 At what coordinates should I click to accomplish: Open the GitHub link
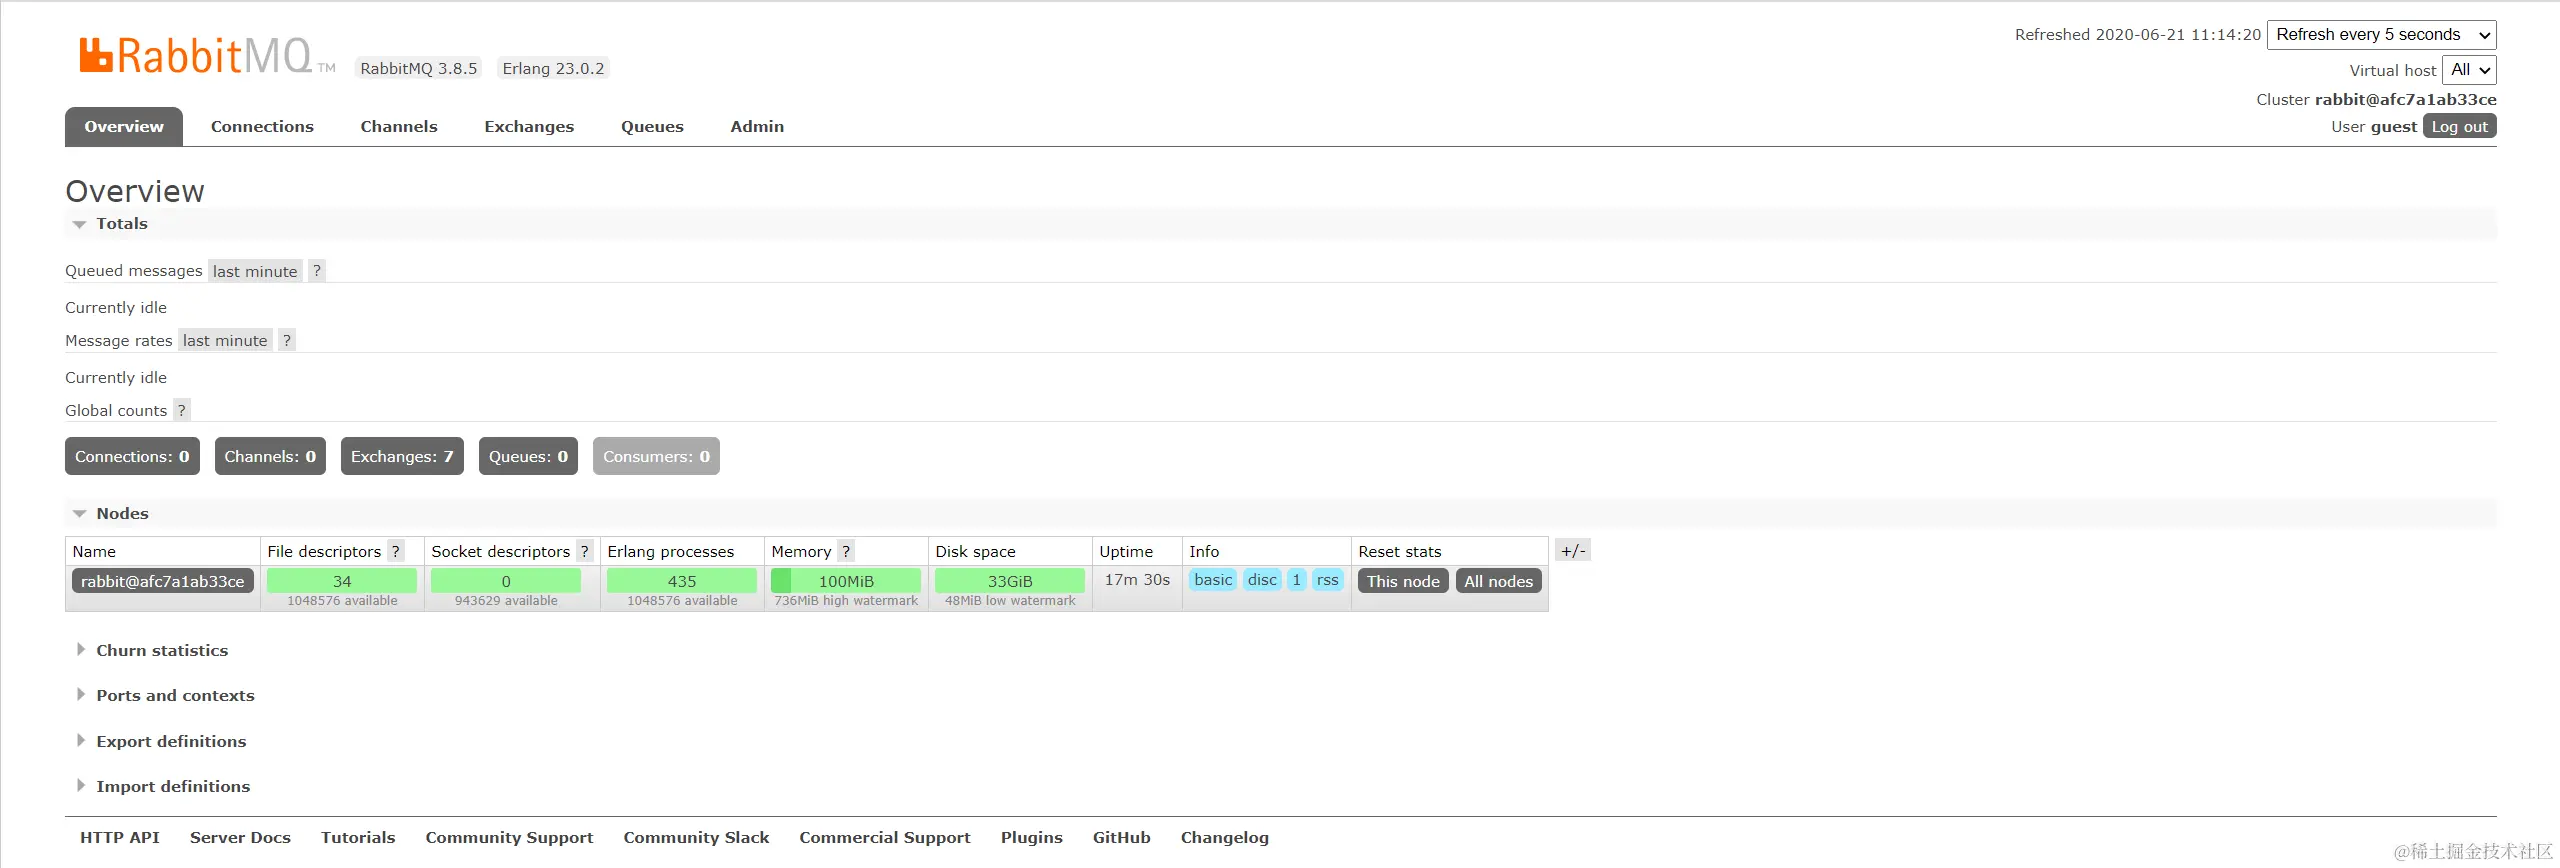pyautogui.click(x=1122, y=838)
